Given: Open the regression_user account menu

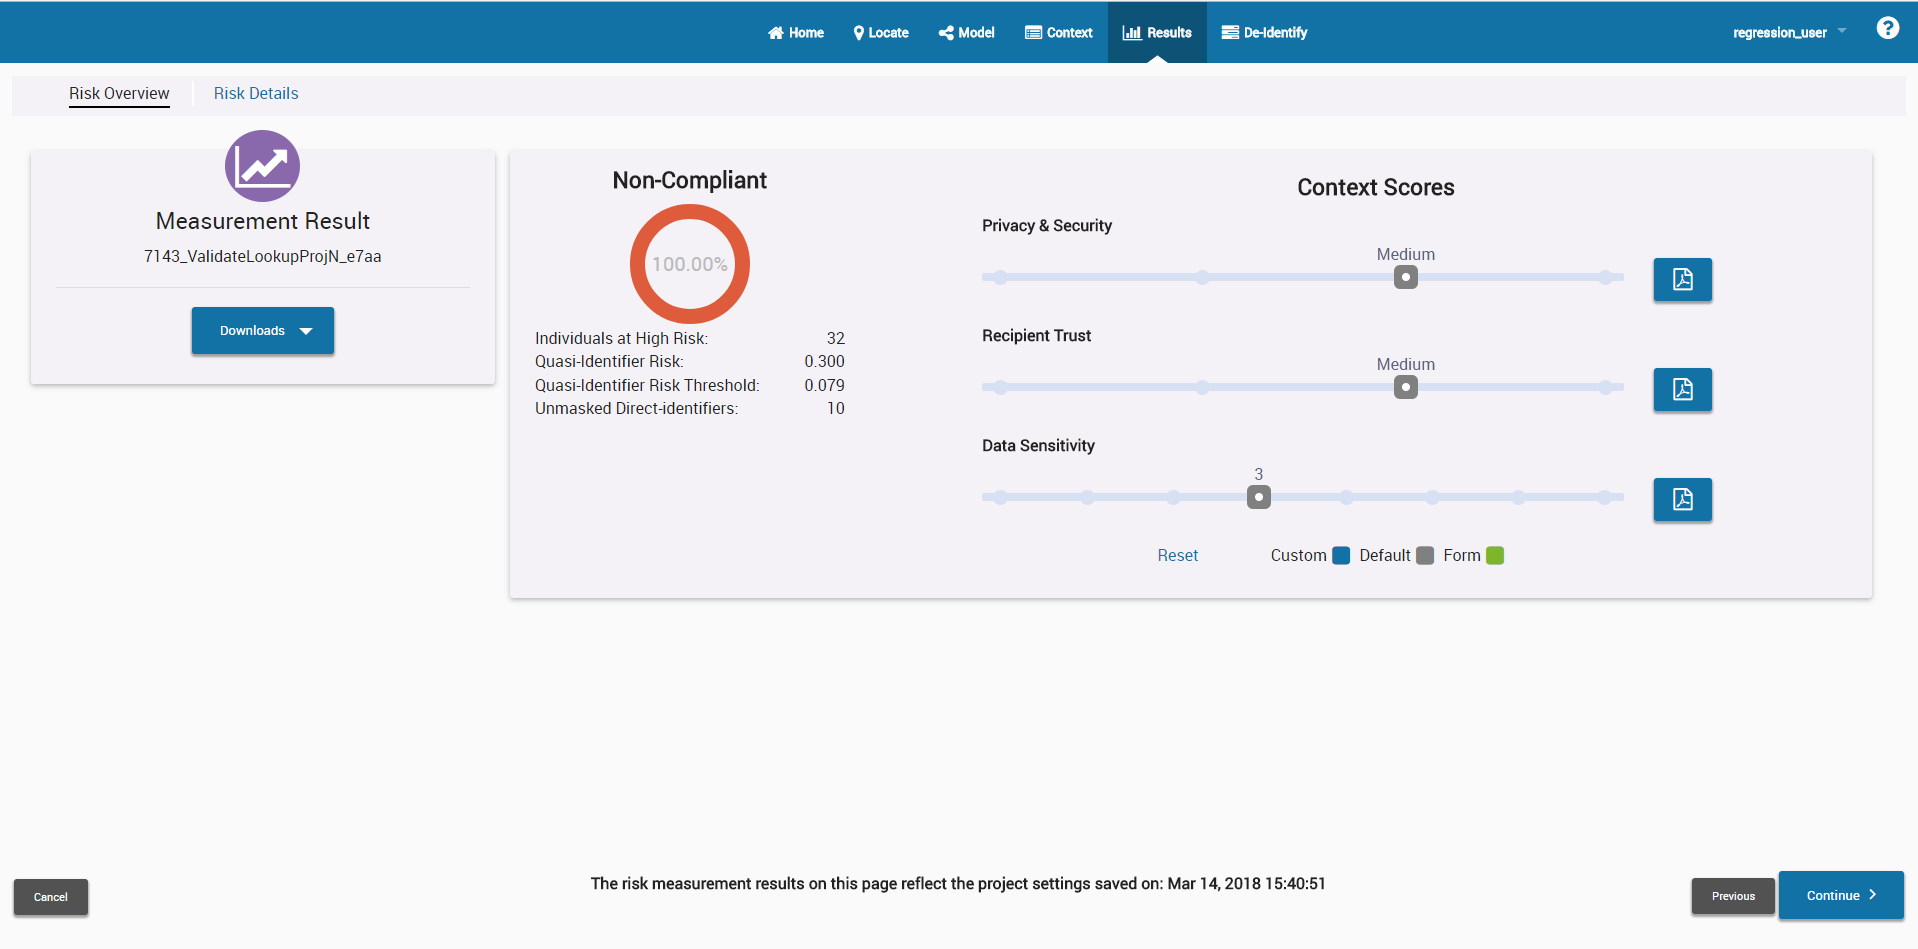Looking at the screenshot, I should [x=1788, y=33].
